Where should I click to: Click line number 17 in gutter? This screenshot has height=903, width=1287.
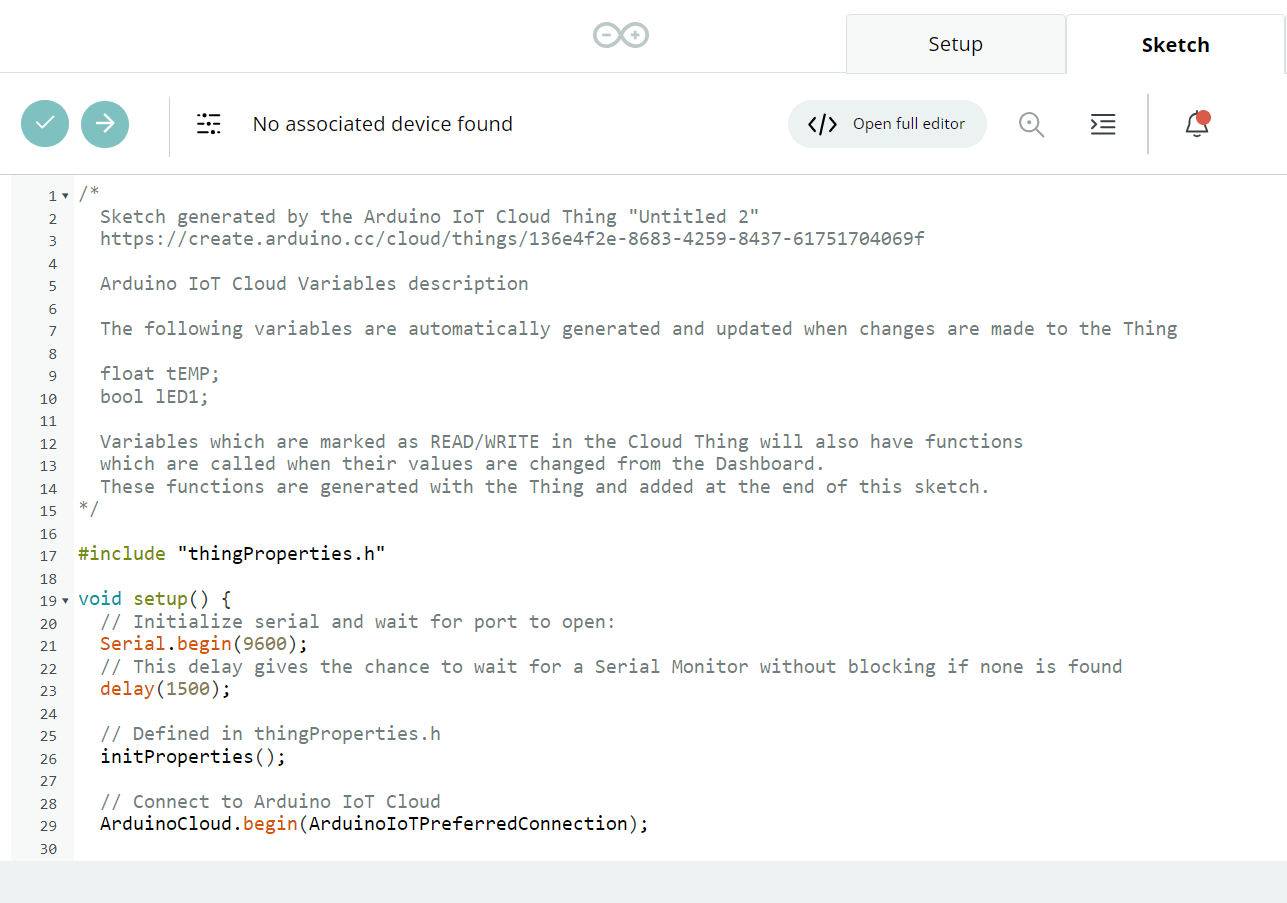(48, 555)
